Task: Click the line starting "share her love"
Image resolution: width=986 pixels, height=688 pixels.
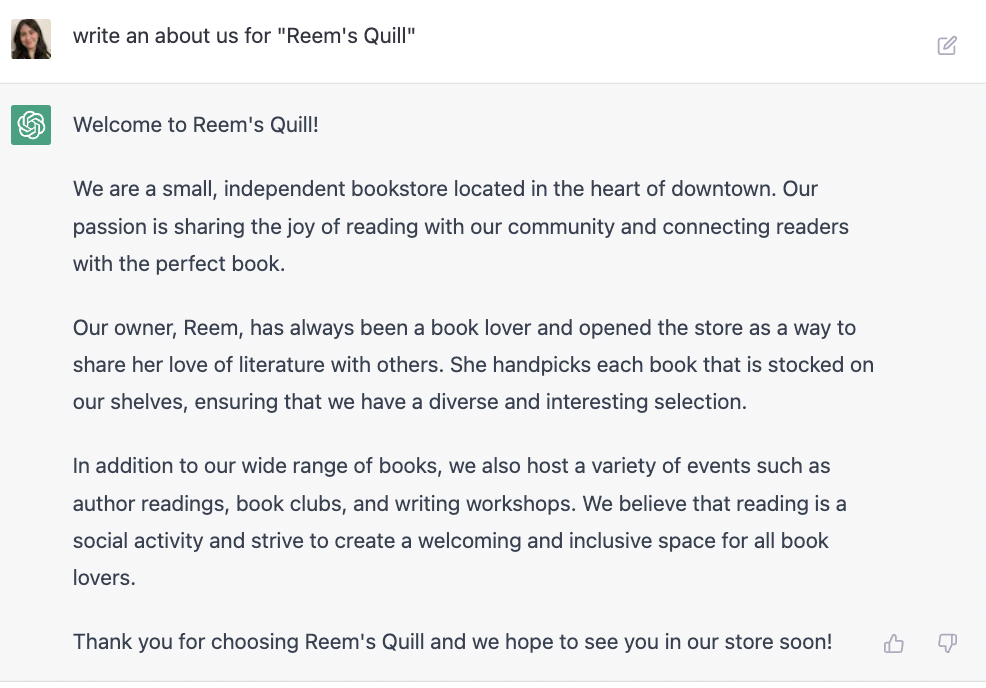Action: [x=474, y=365]
